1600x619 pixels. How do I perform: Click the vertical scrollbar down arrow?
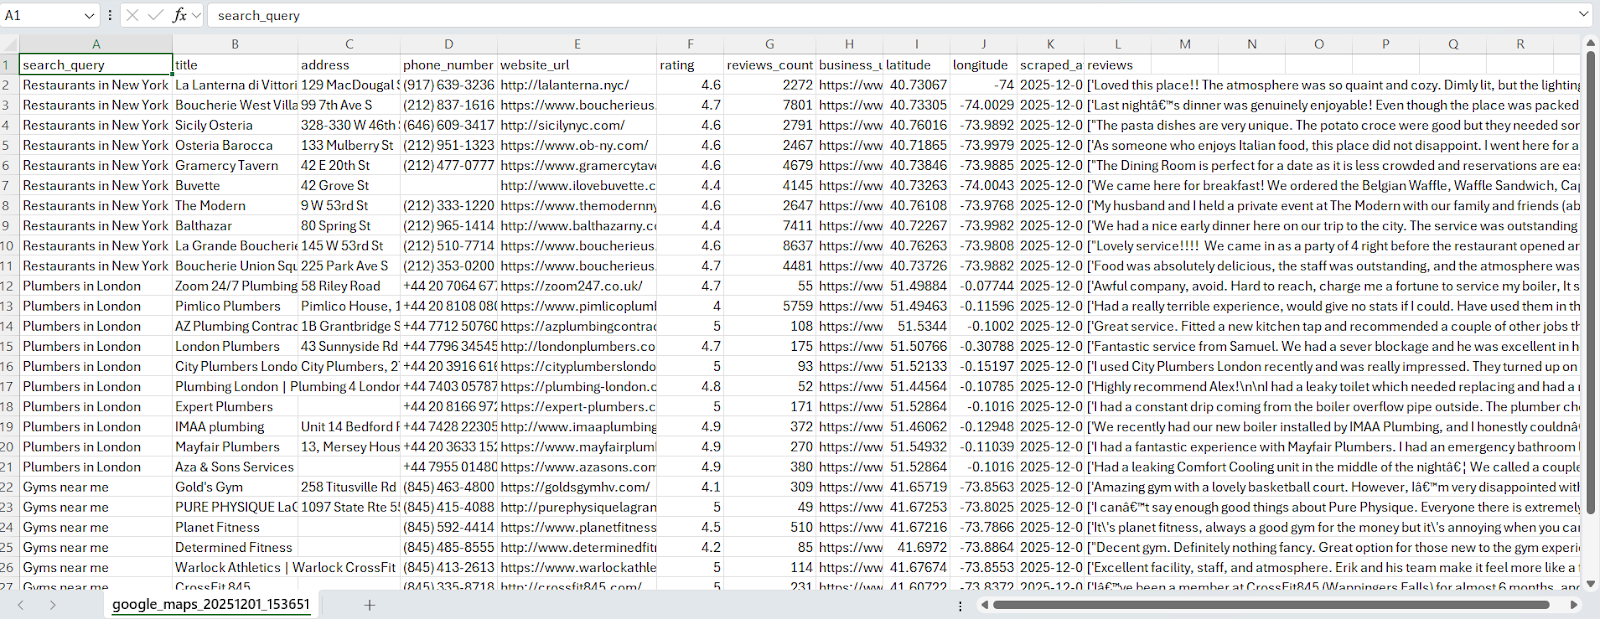pyautogui.click(x=1590, y=583)
